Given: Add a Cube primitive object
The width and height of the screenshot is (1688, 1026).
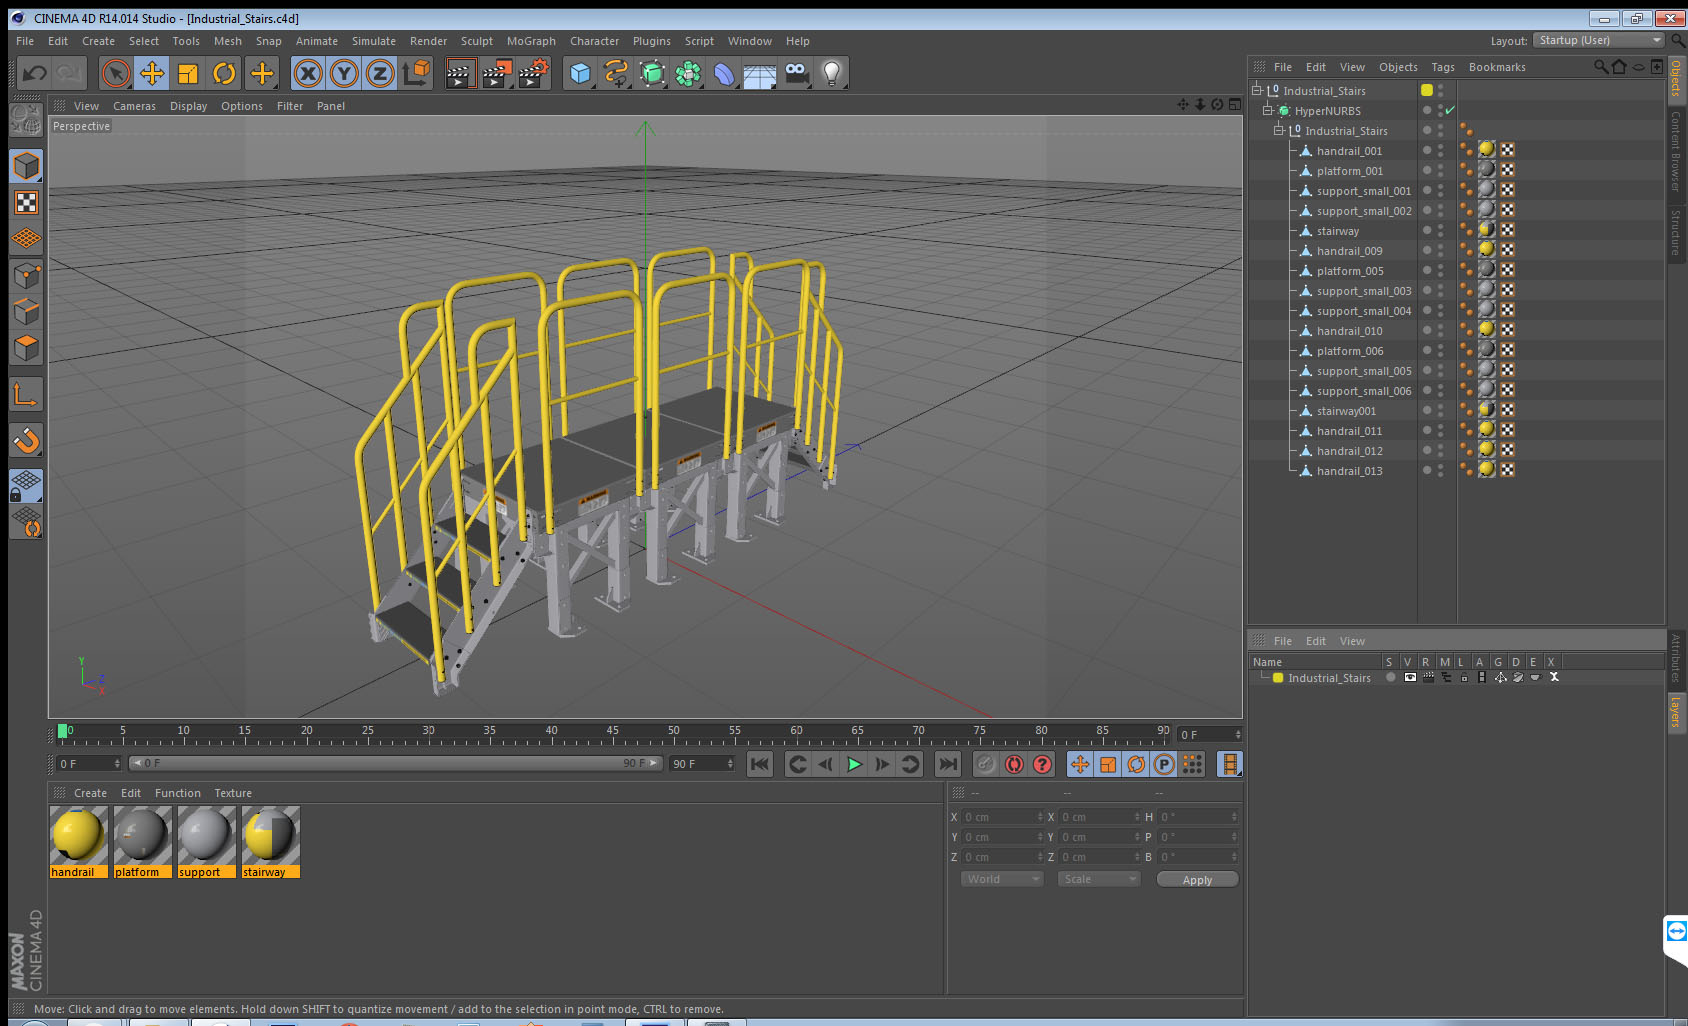Looking at the screenshot, I should [580, 73].
